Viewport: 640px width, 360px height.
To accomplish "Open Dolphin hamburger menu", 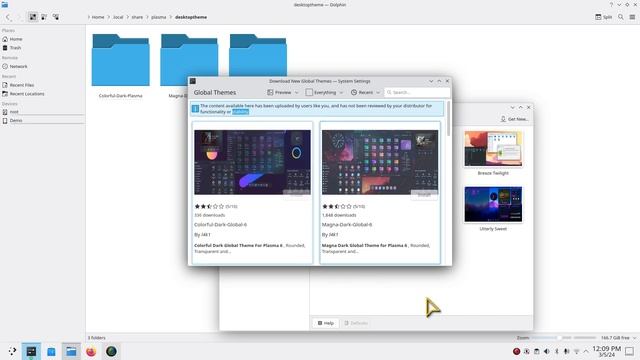I will pyautogui.click(x=632, y=17).
